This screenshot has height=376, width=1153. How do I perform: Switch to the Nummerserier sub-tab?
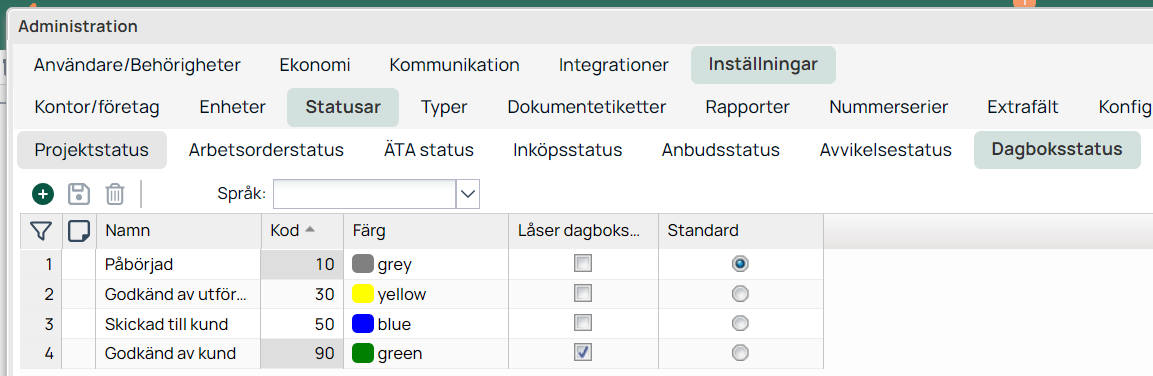(888, 107)
